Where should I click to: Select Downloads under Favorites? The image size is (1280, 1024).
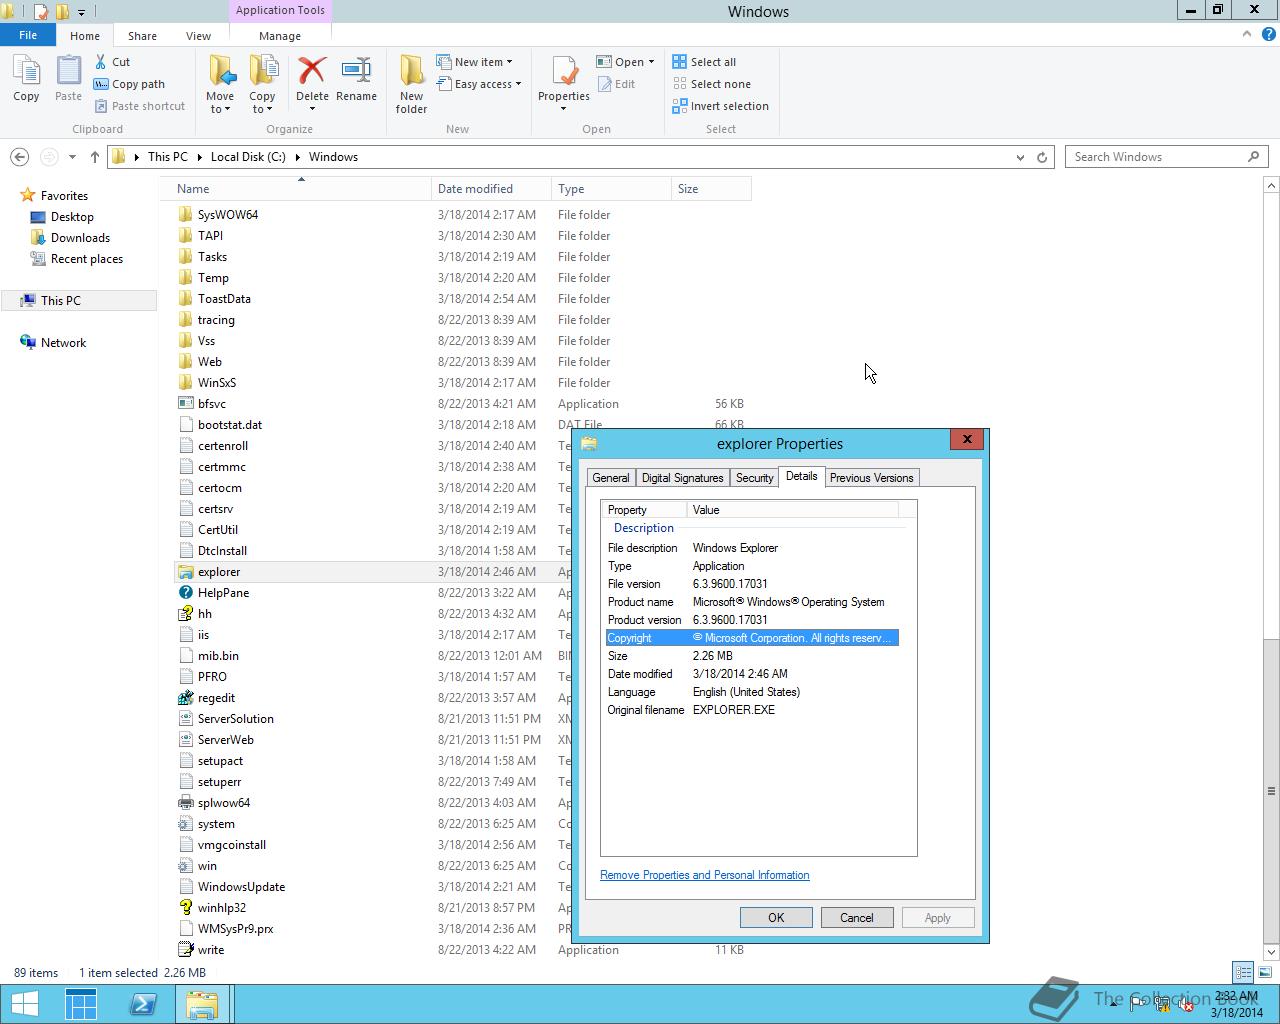(80, 238)
